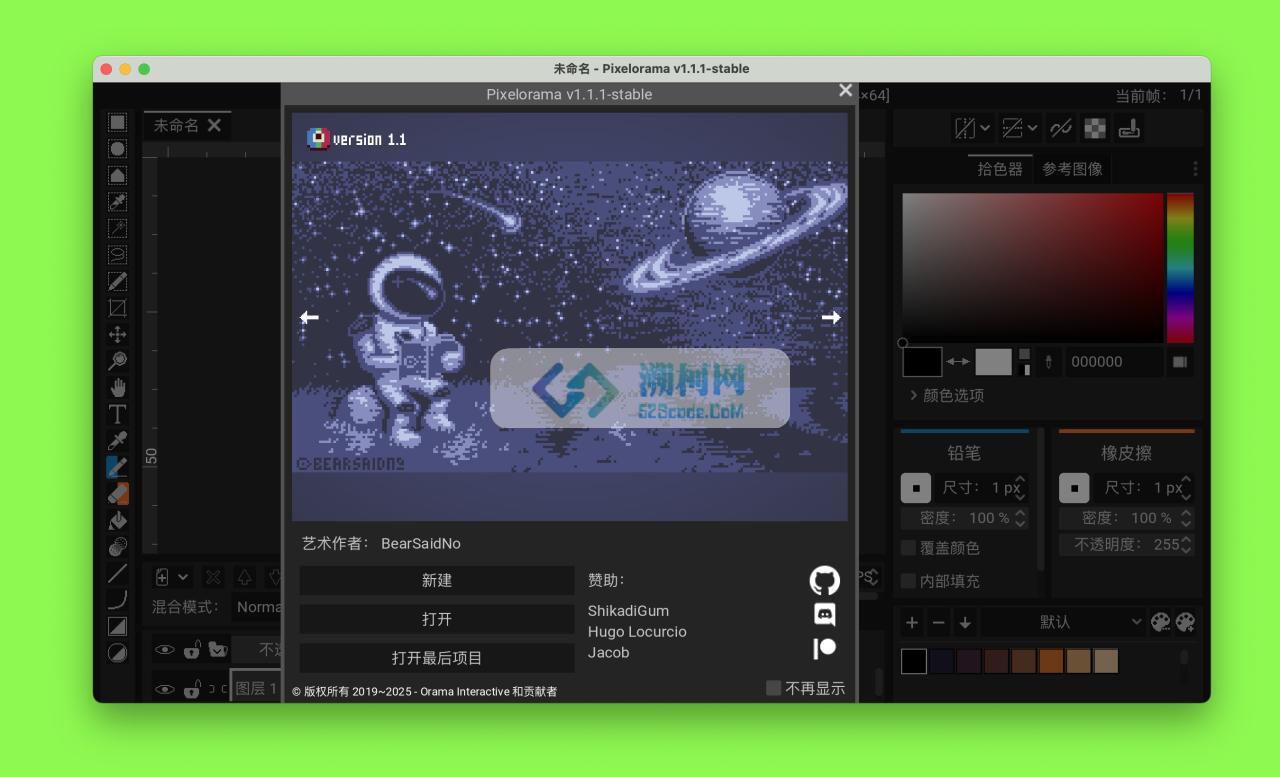Toggle the lock on the top layer row
This screenshot has width=1280, height=777.
192,650
